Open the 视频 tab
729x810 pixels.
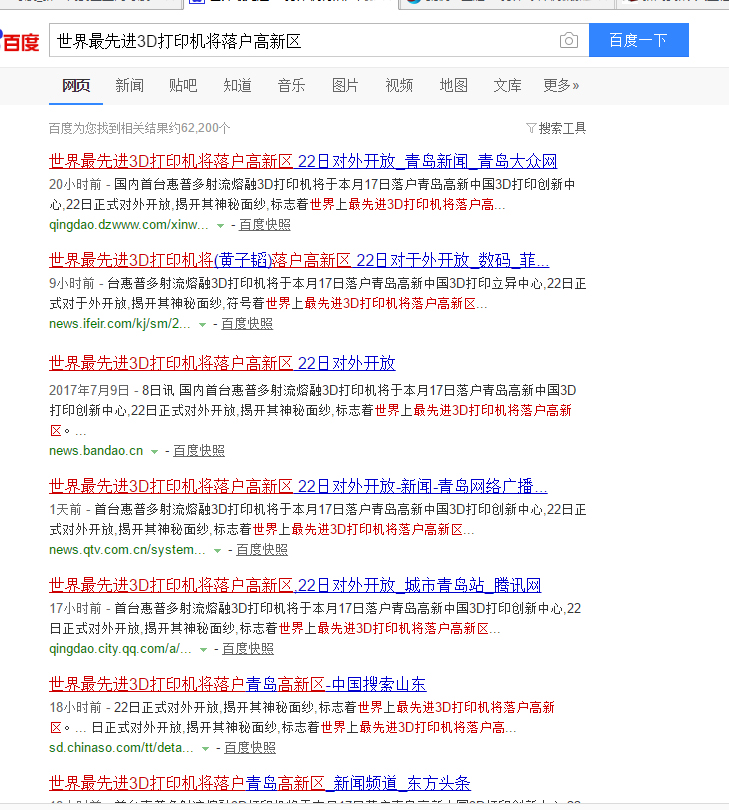pos(399,85)
